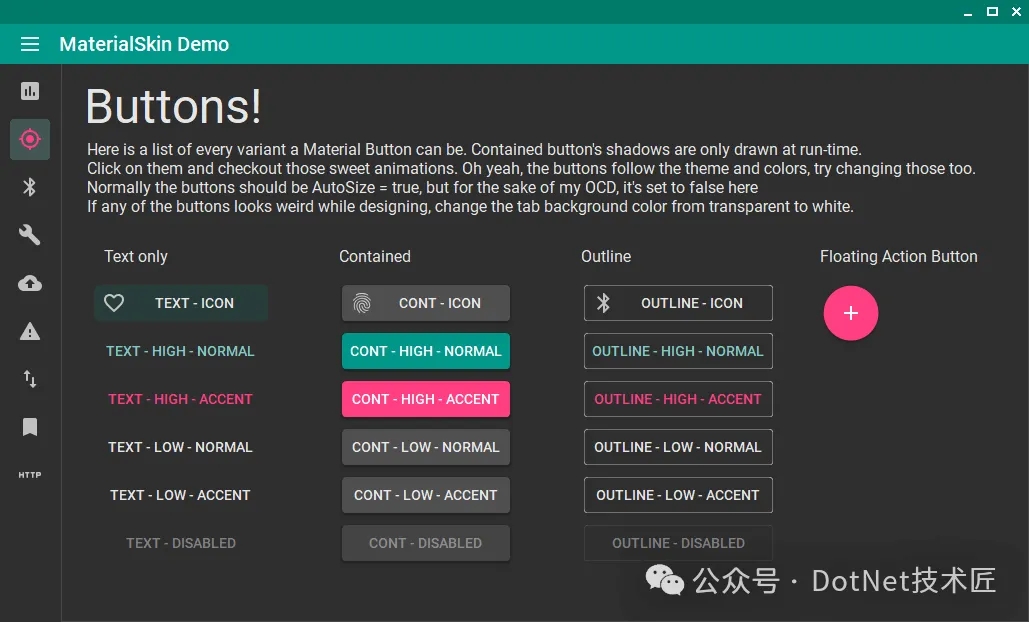Click OUTLINE - LOW - NORMAL button
The image size is (1029, 622).
click(678, 447)
